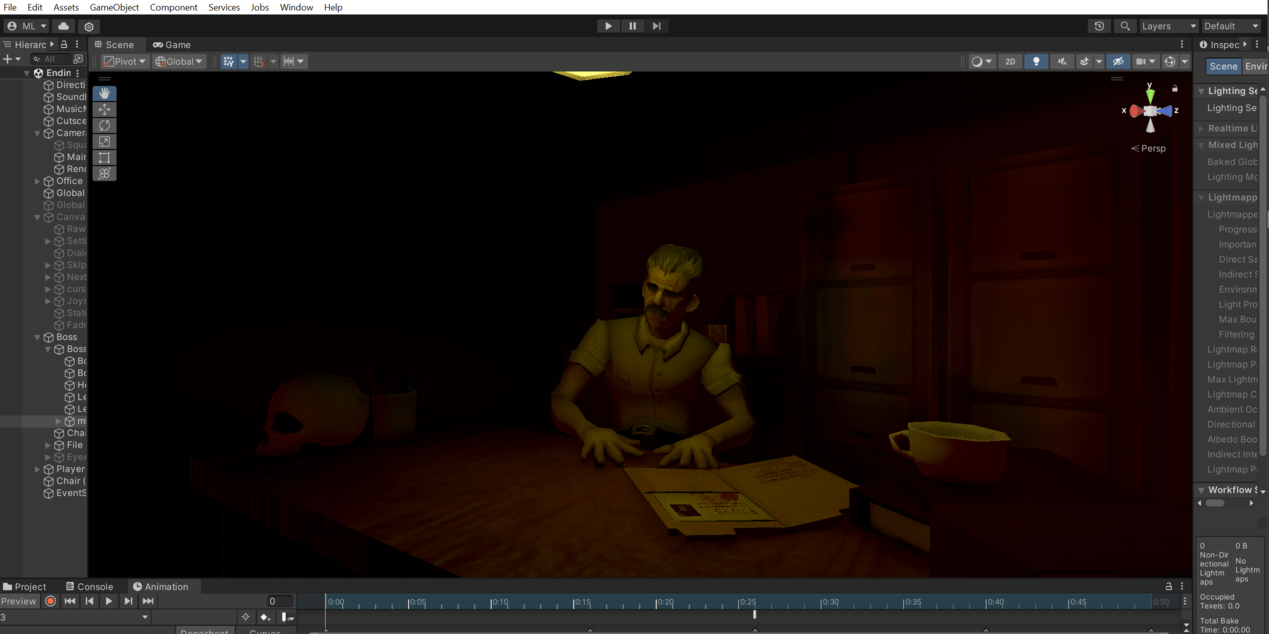
Task: Toggle scene lighting bulb button
Action: coord(1036,61)
